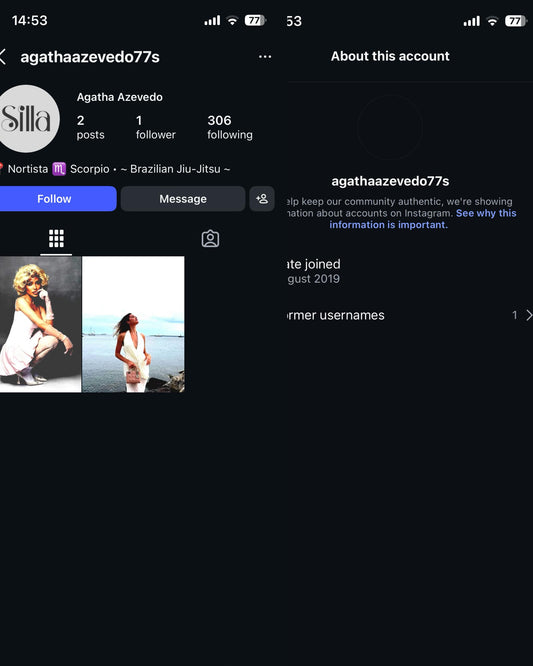The image size is (533, 666).
Task: Open the blonde woman pink dress post
Action: click(x=40, y=324)
